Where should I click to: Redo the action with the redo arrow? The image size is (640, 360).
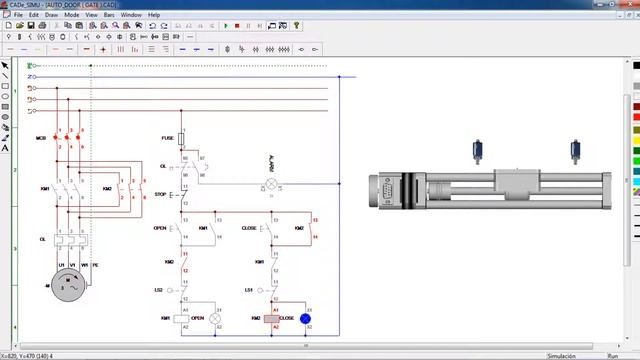tap(164, 26)
